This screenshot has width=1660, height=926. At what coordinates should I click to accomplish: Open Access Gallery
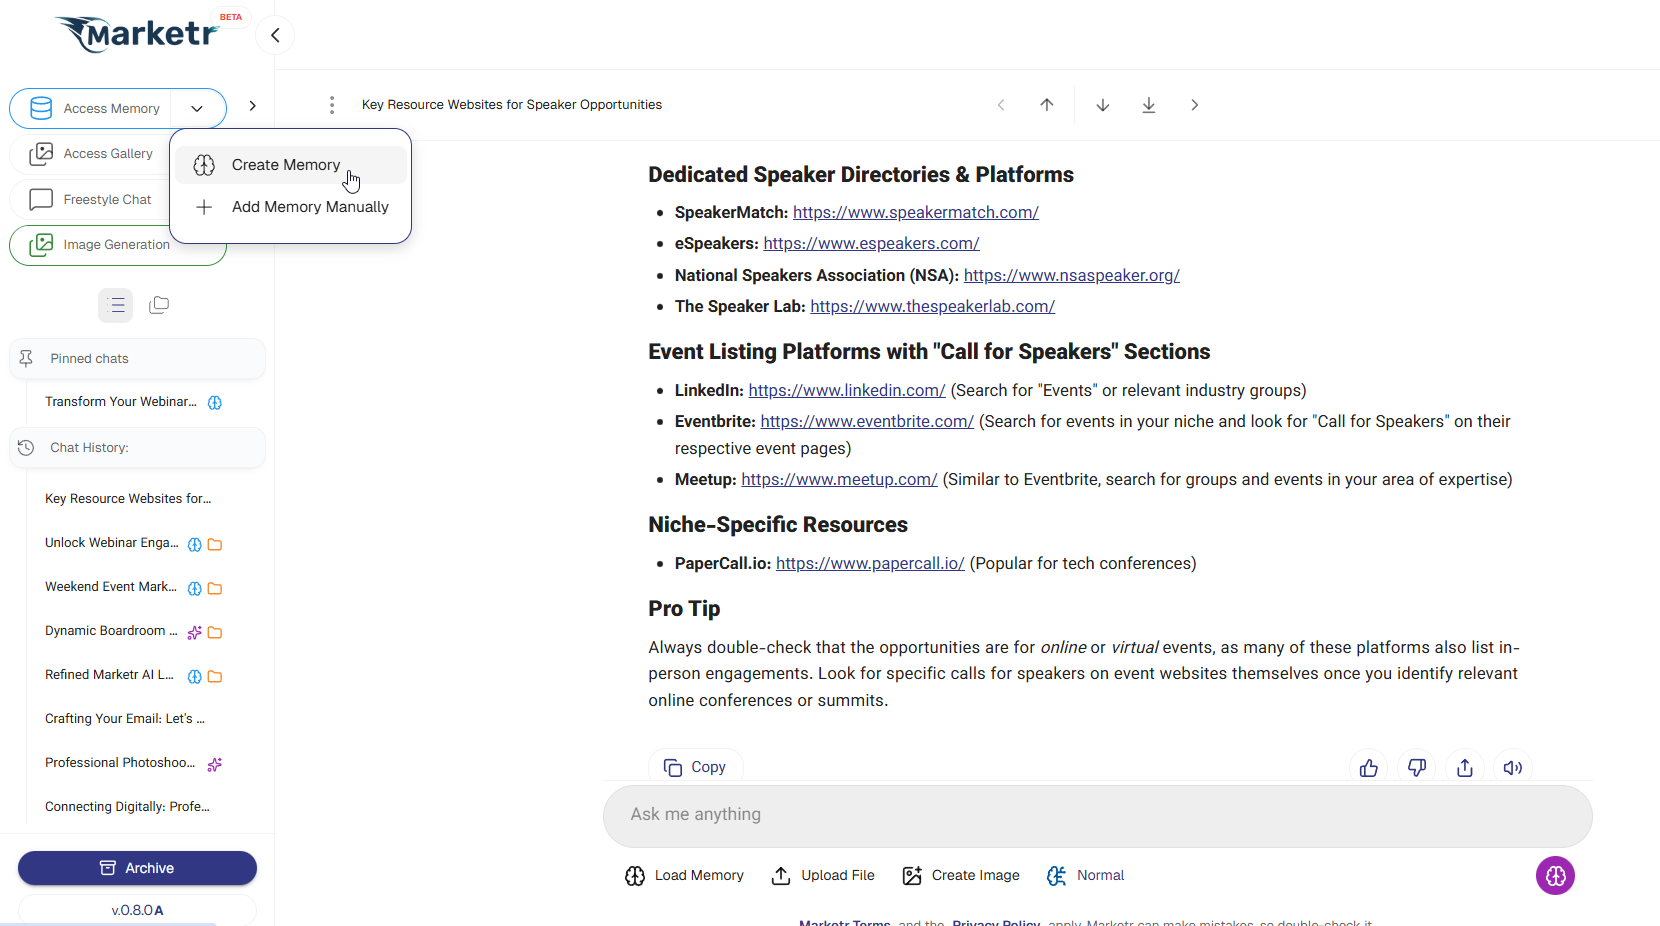coord(92,154)
